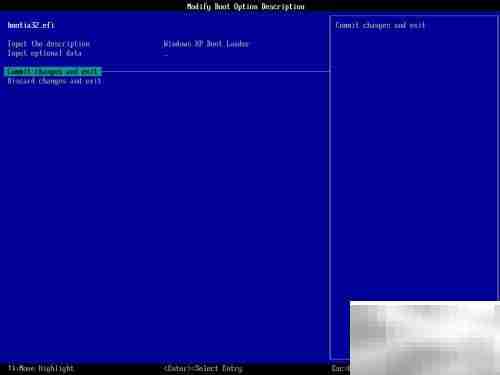Click the 'Input optional data' label
Screen dimensions: 500x375
coord(45,53)
